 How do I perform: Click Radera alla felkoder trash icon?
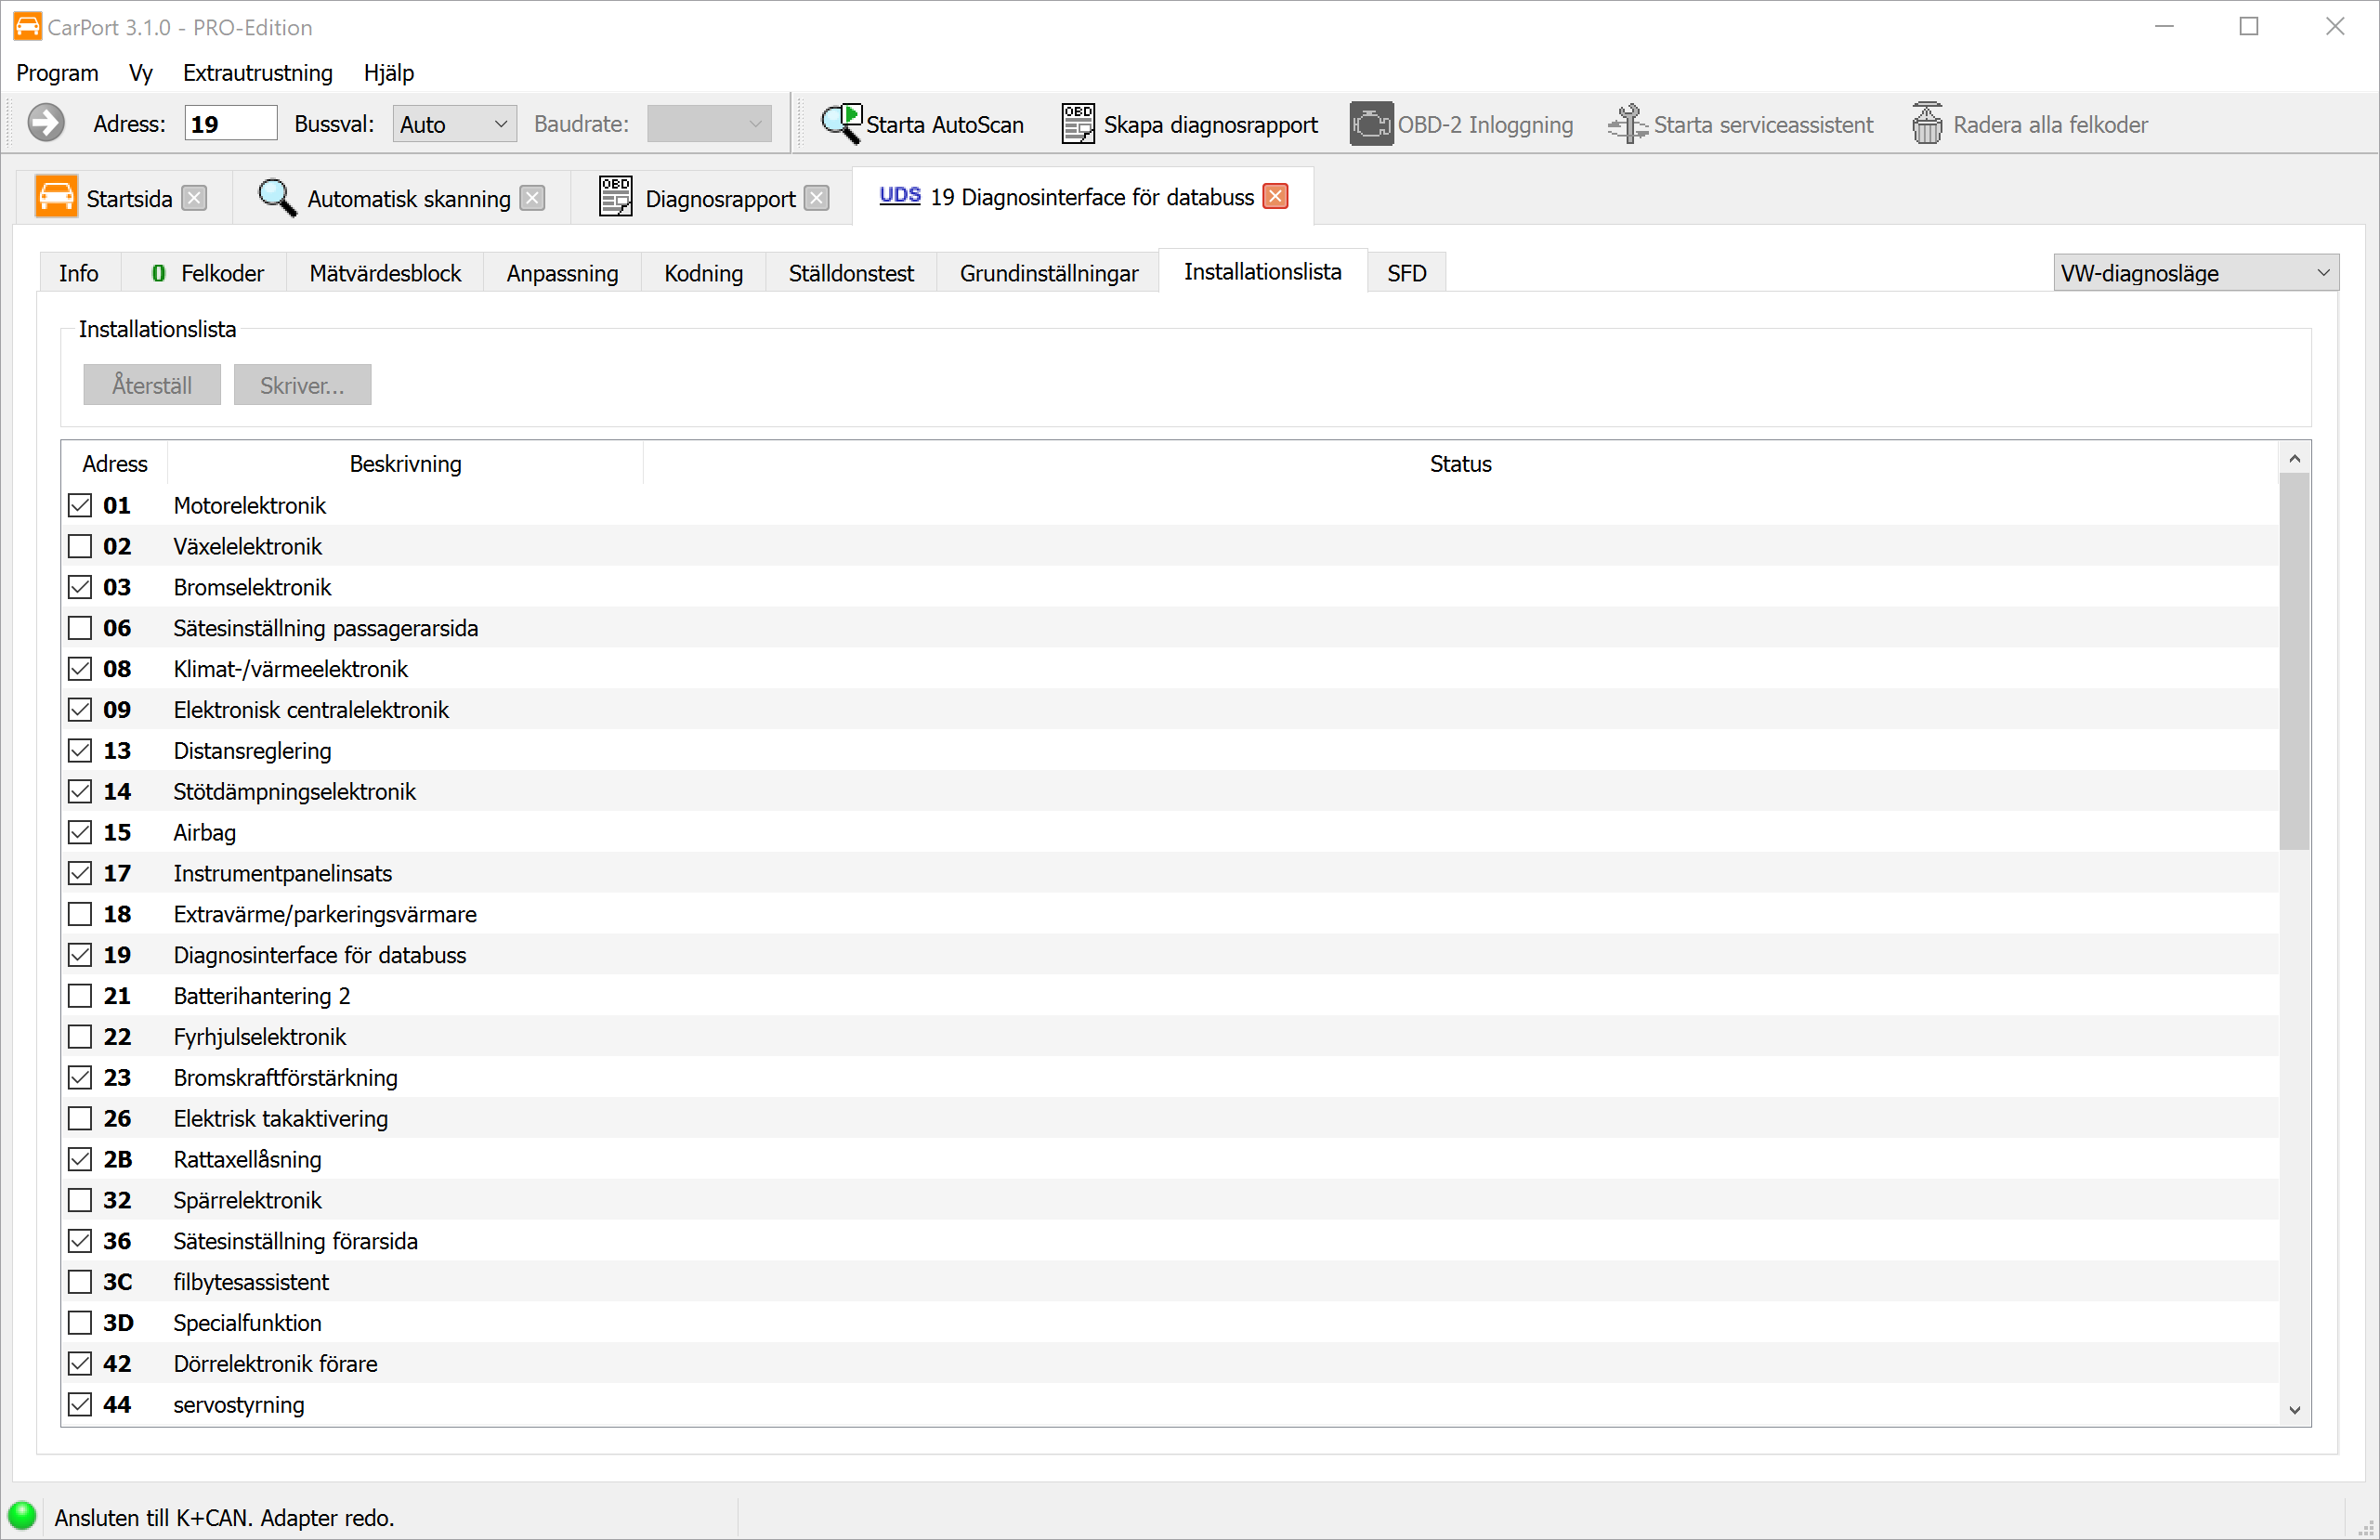coord(1927,124)
